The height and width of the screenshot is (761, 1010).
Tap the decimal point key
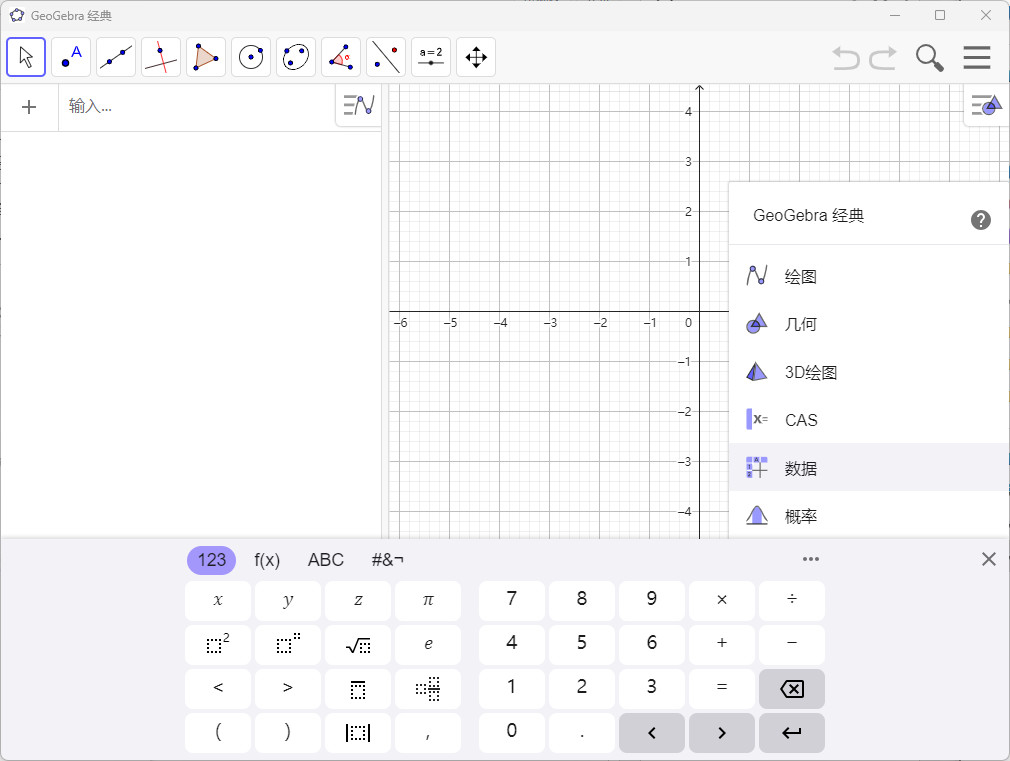tap(582, 733)
